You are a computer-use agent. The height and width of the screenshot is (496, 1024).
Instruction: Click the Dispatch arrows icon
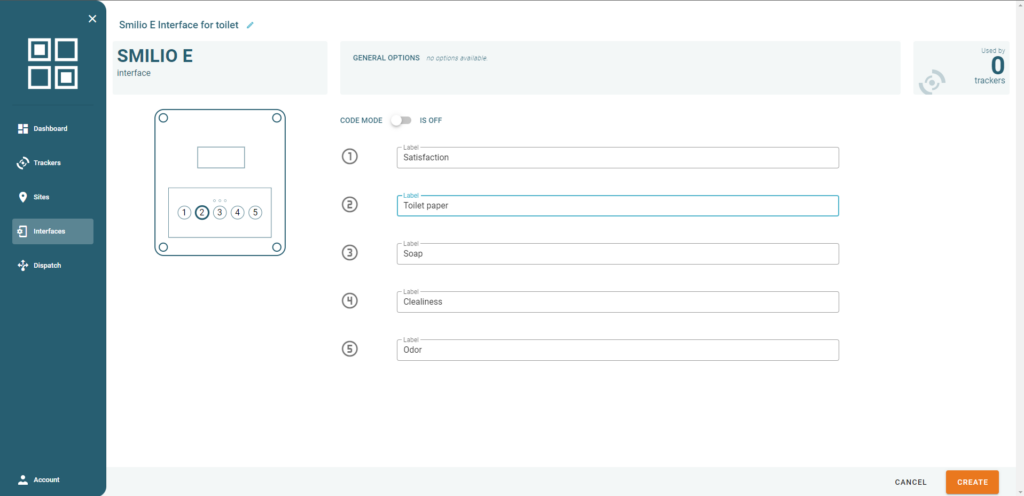pyautogui.click(x=23, y=266)
